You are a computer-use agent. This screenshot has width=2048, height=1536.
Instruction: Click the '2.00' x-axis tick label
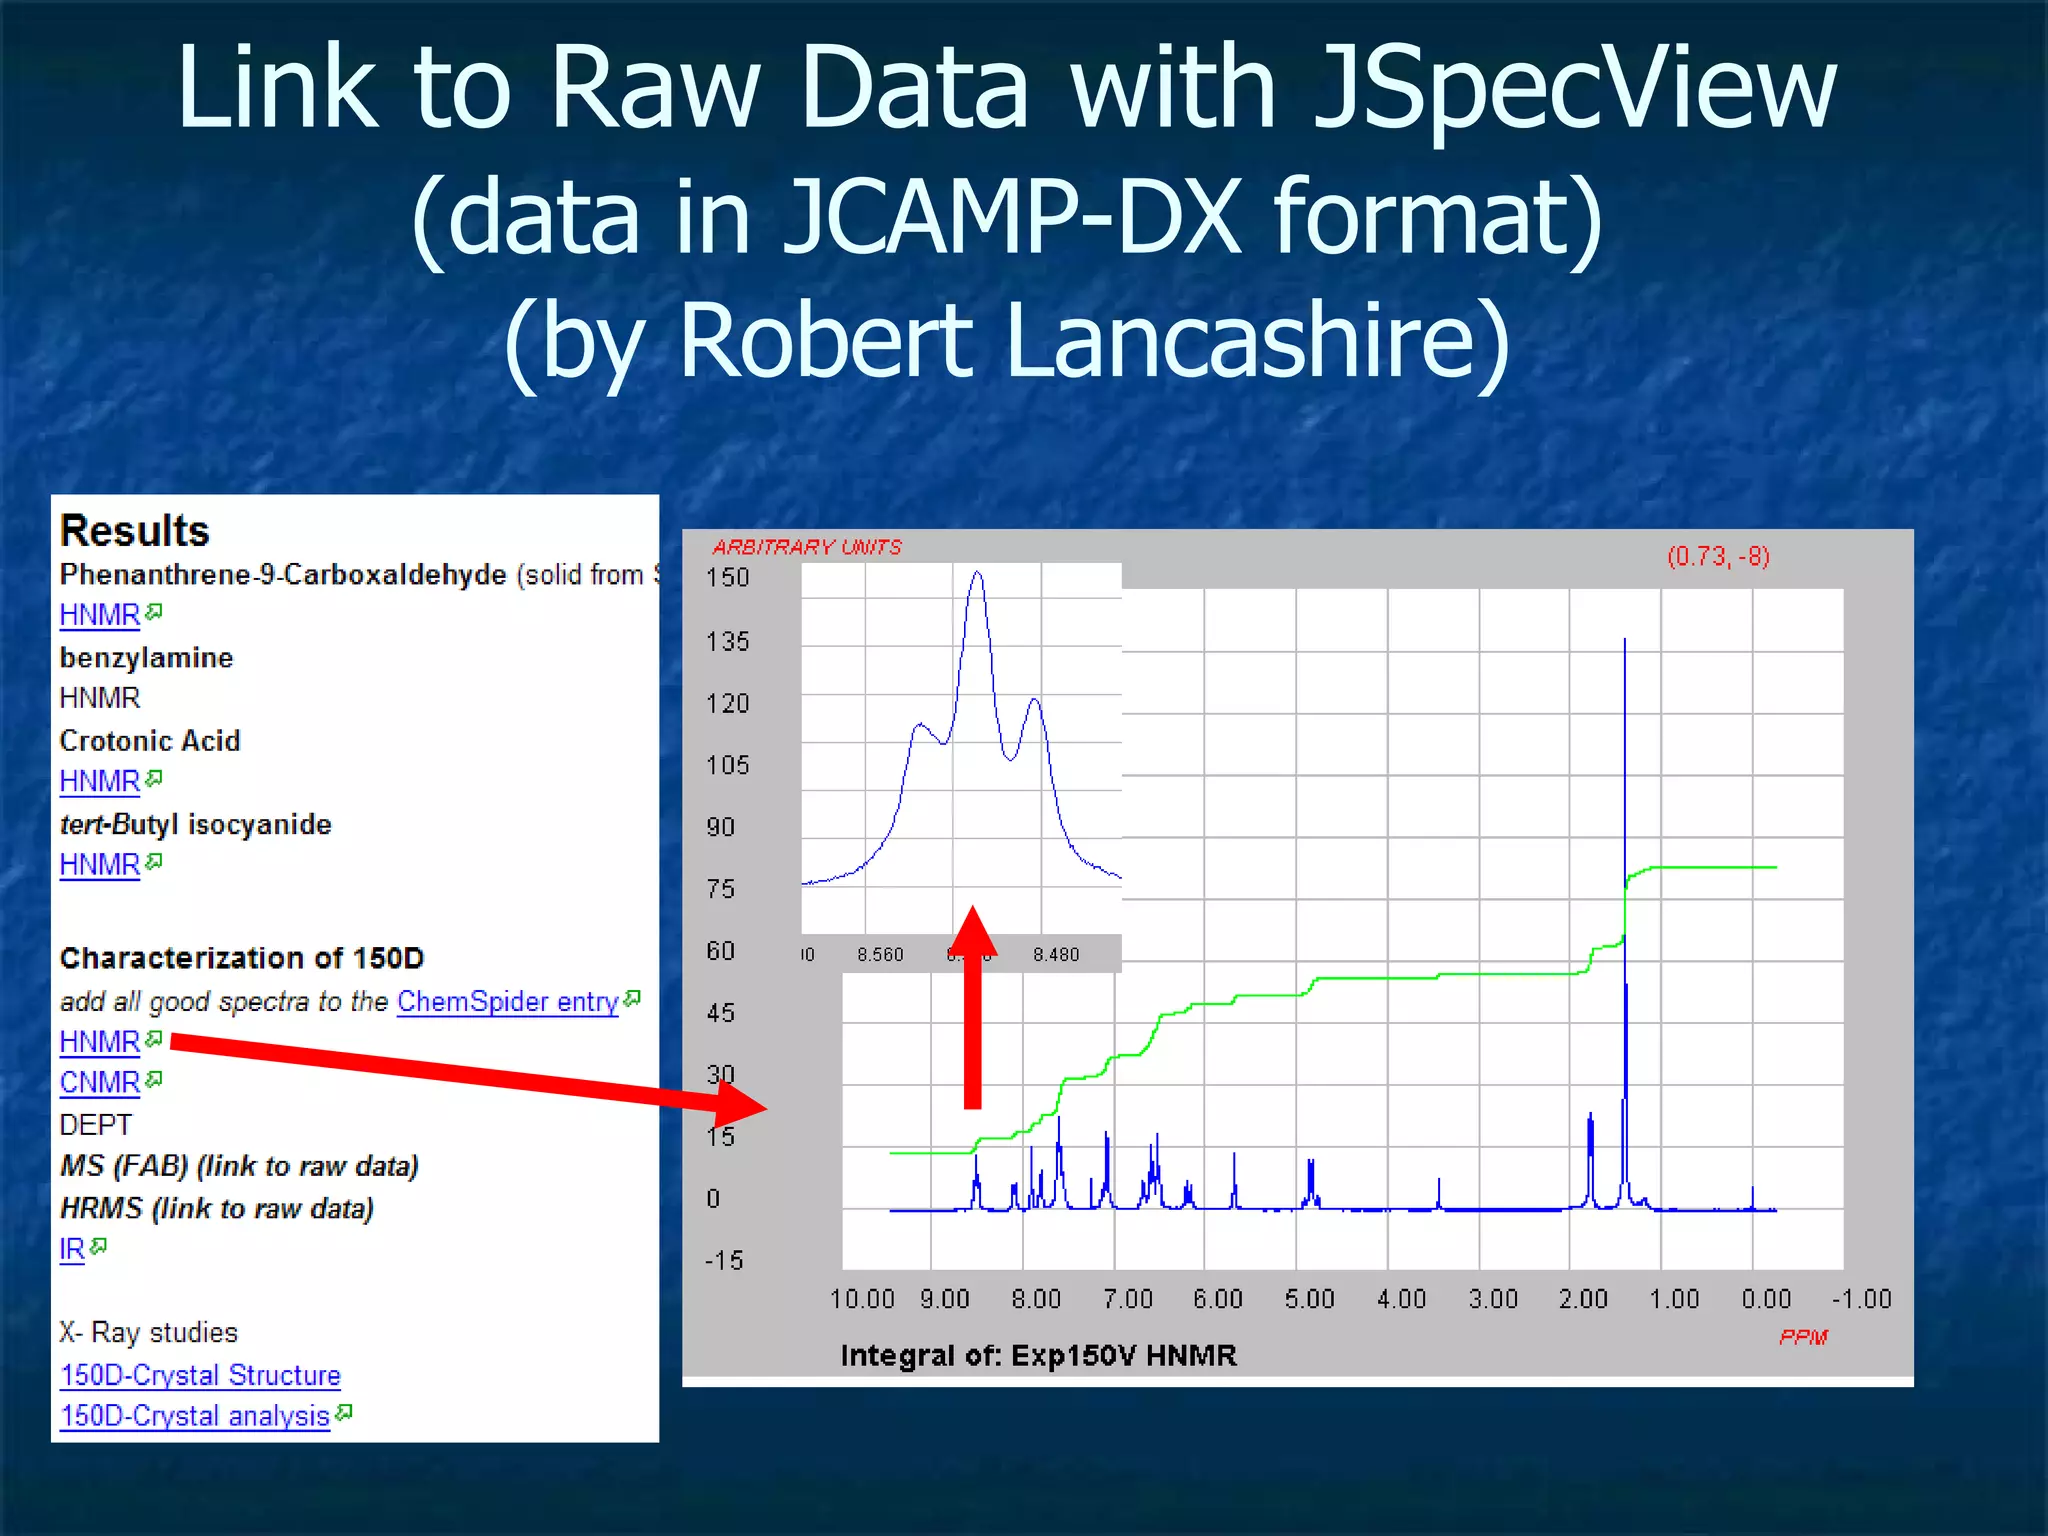(x=1583, y=1299)
